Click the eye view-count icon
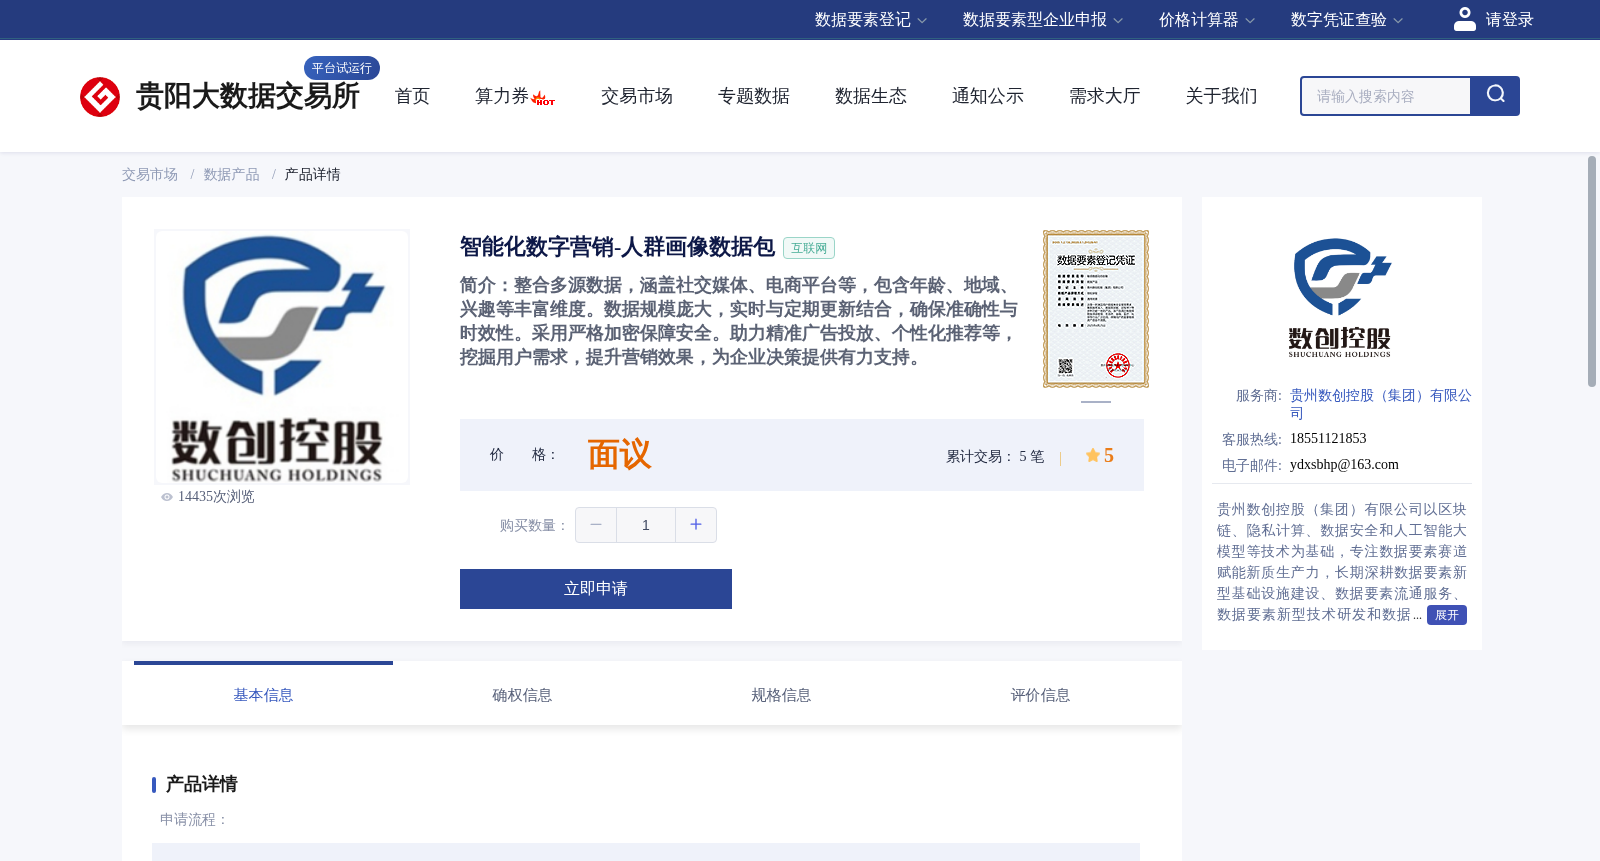The image size is (1600, 861). (167, 497)
